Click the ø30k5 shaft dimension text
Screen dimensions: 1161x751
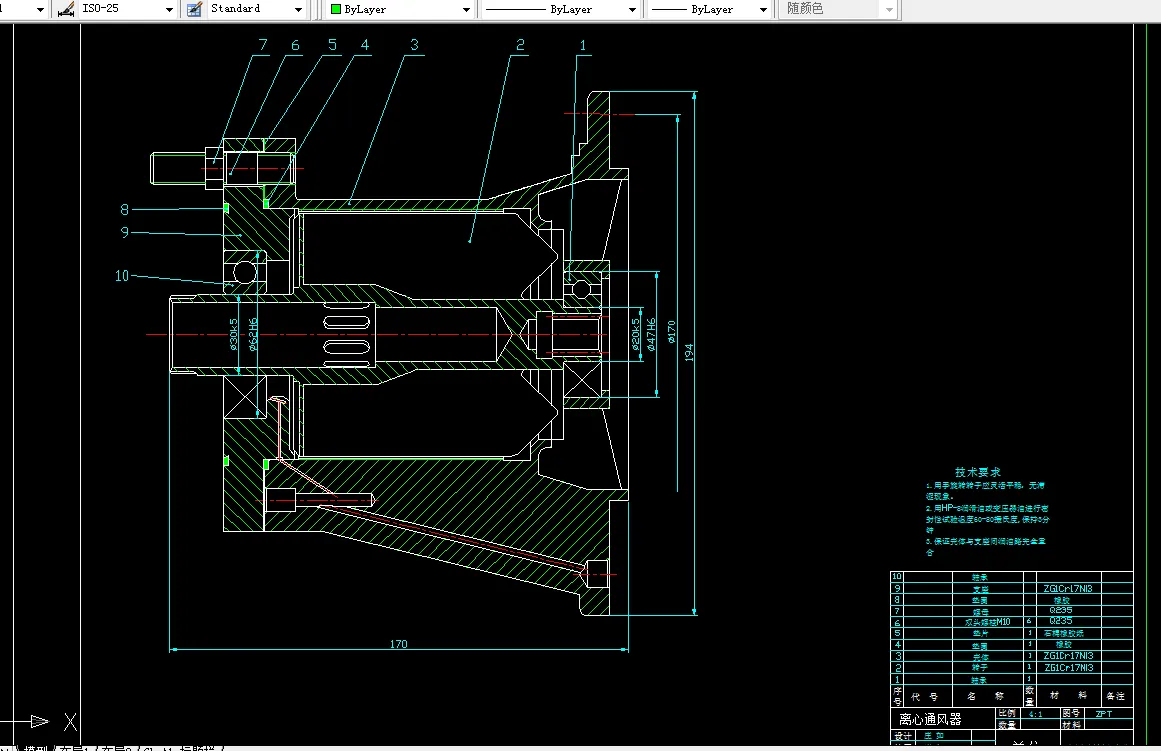tap(234, 336)
